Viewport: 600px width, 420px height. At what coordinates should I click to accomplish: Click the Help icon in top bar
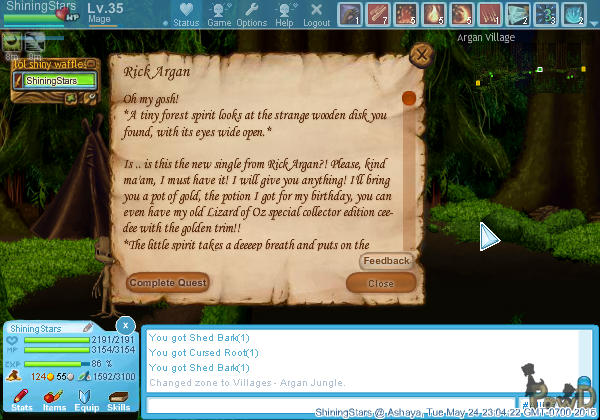click(285, 13)
